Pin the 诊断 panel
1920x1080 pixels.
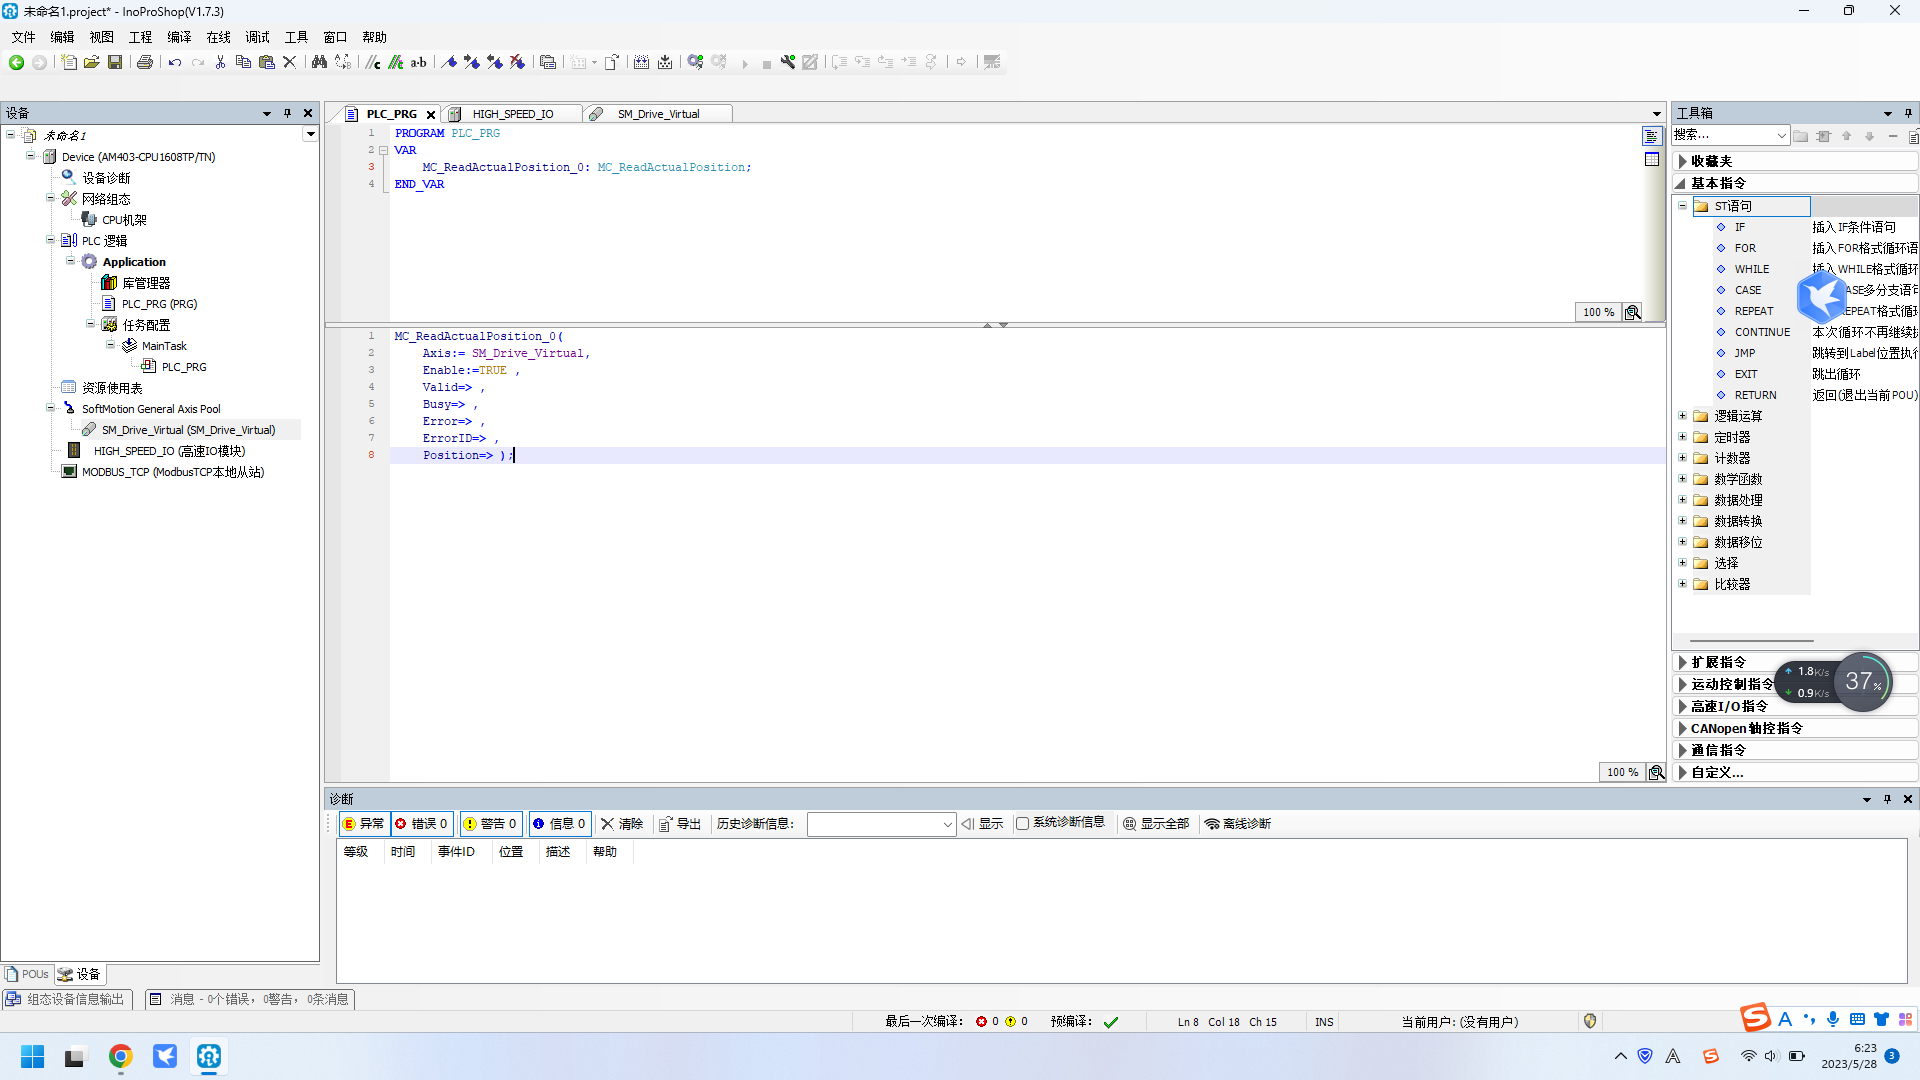pos(1887,799)
